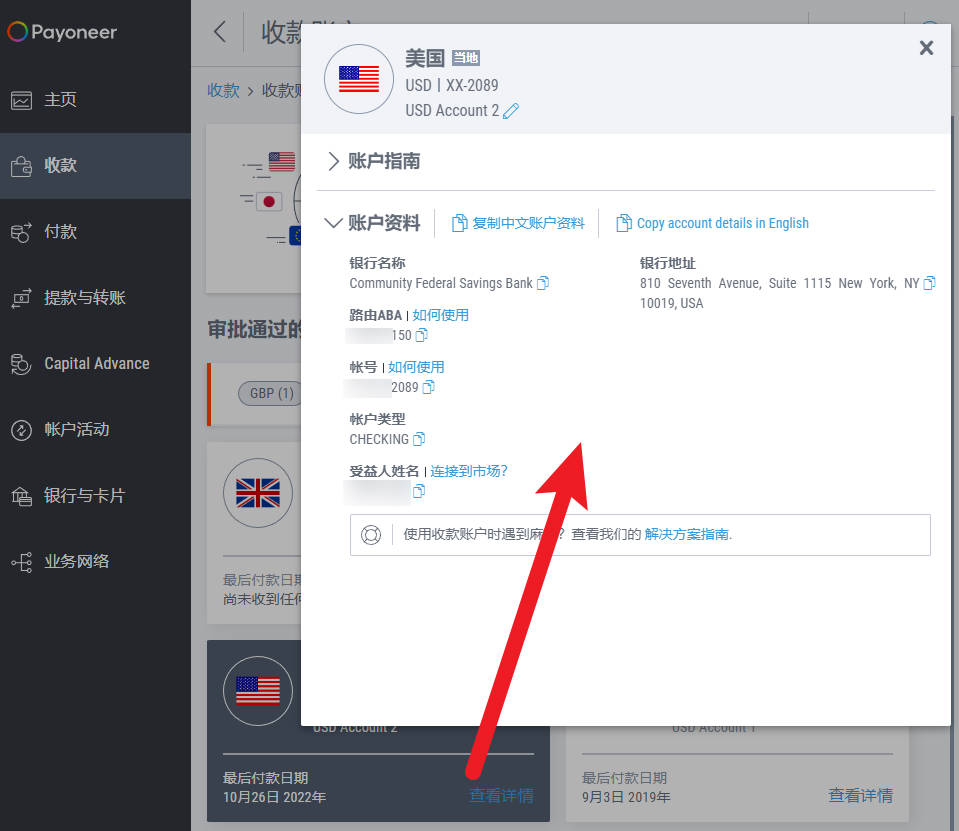The height and width of the screenshot is (831, 959).
Task: Select 收款 in the sidebar menu
Action: click(x=95, y=166)
